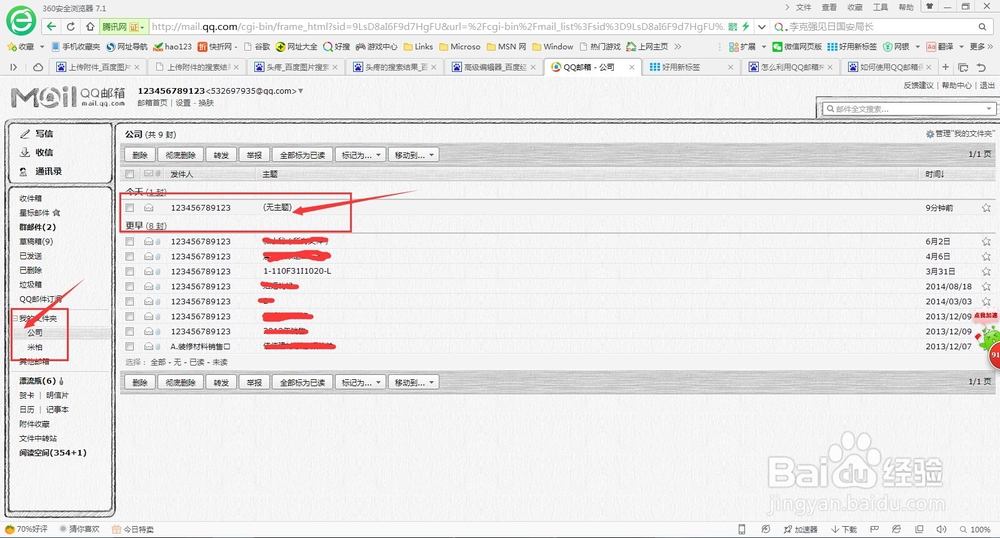Open 文件 menu
This screenshot has height=538, width=1000.
pyautogui.click(x=804, y=7)
